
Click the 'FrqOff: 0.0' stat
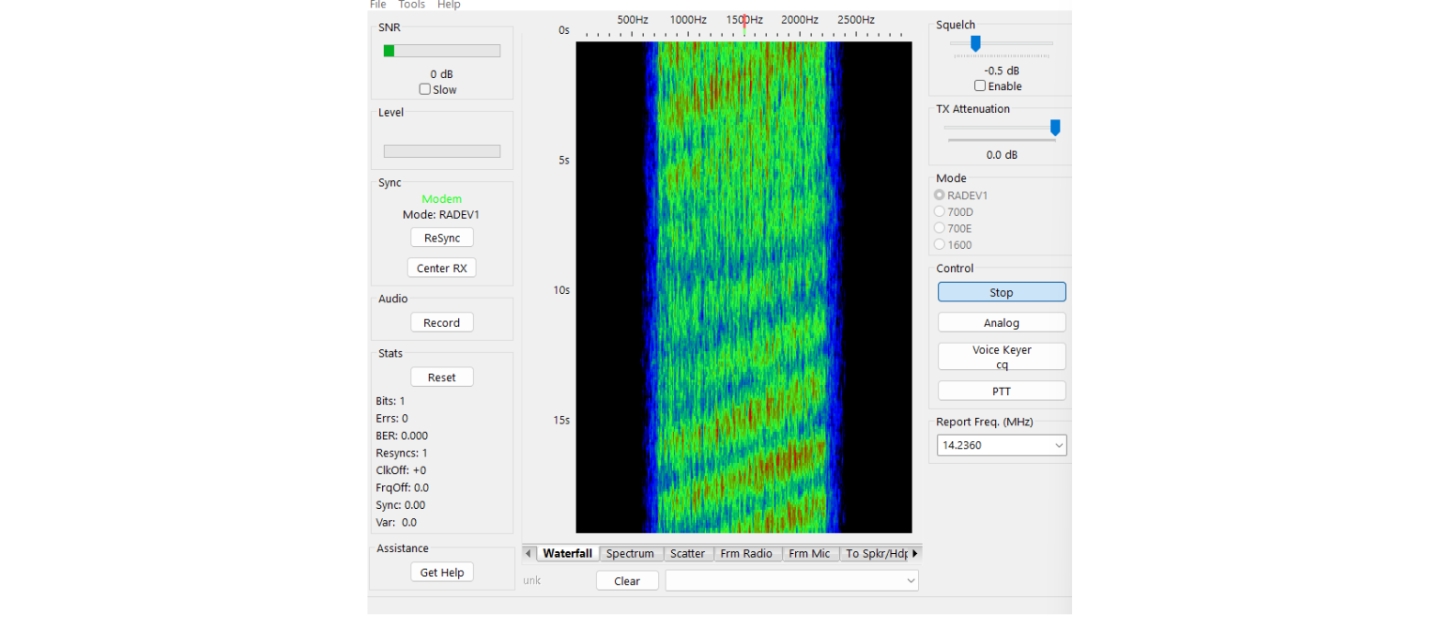[402, 488]
